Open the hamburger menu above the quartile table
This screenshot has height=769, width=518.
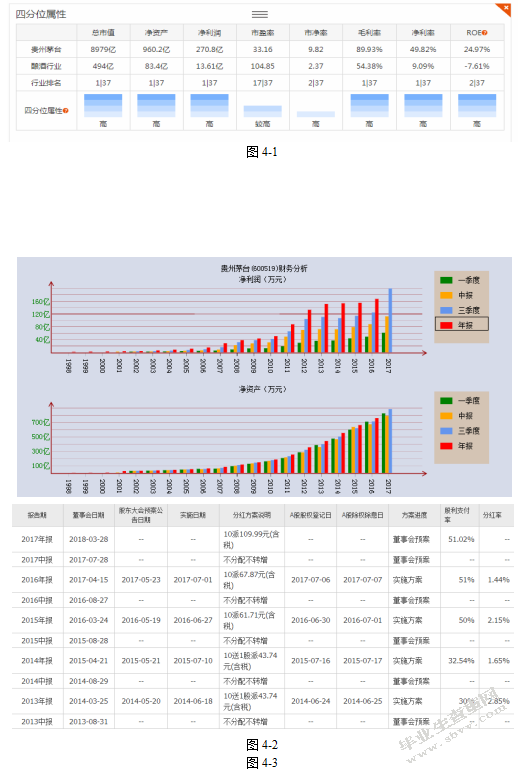[x=259, y=14]
